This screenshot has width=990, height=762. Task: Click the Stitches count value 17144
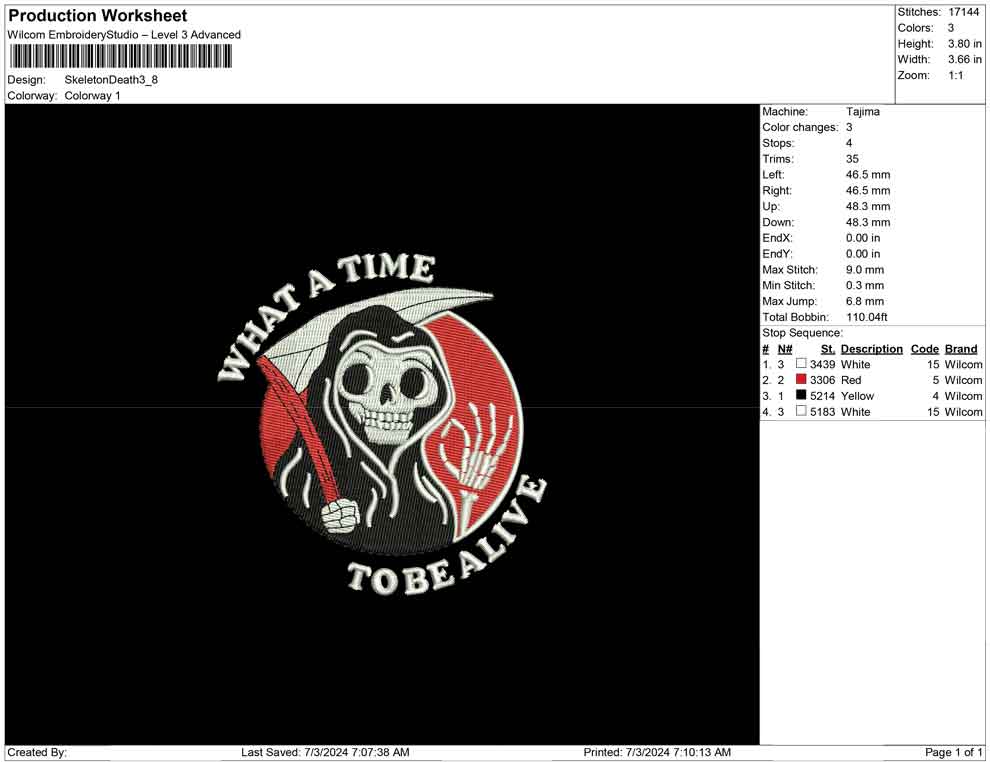click(x=965, y=12)
